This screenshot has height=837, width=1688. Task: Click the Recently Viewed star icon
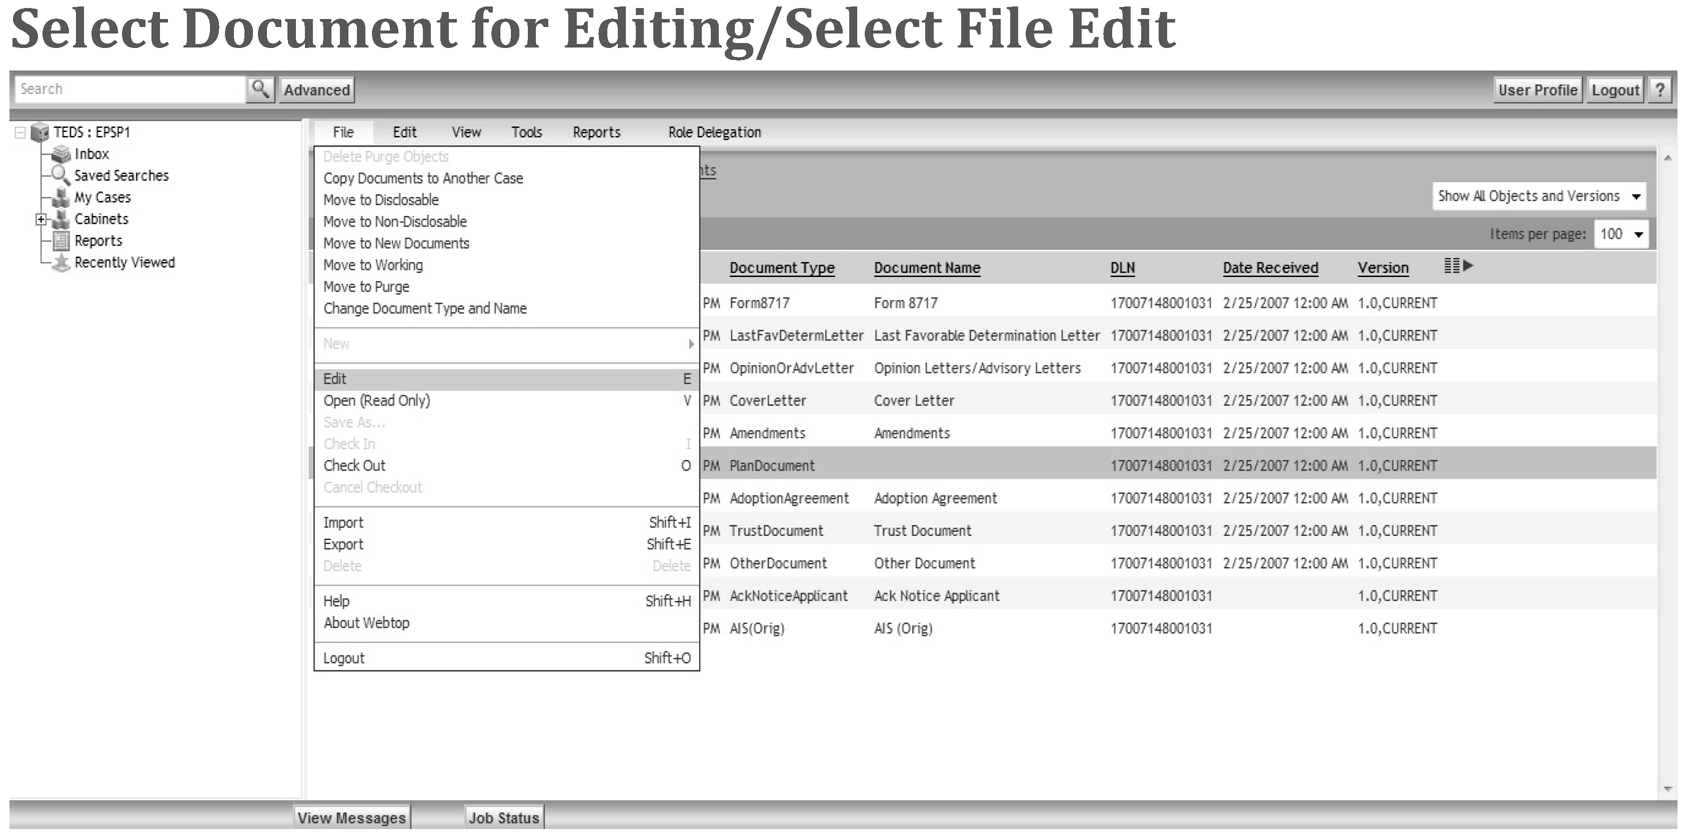61,263
